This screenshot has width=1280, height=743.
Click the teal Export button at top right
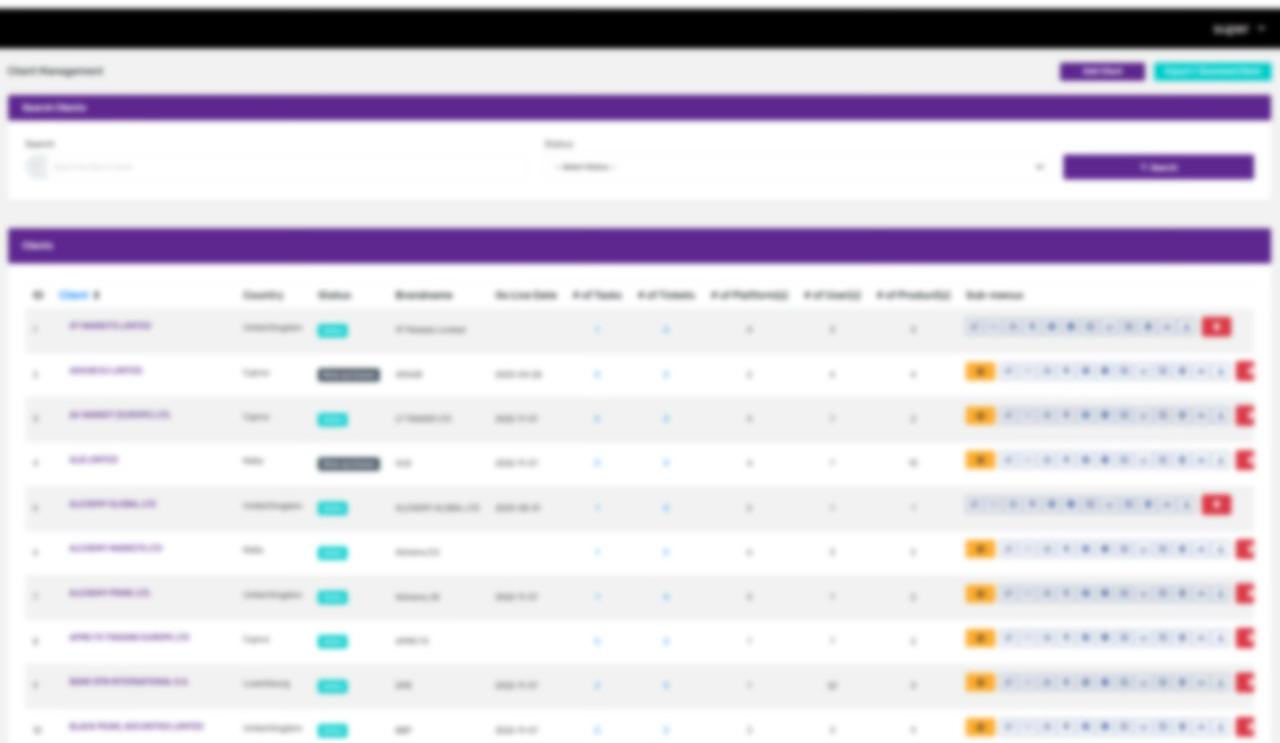[1212, 72]
